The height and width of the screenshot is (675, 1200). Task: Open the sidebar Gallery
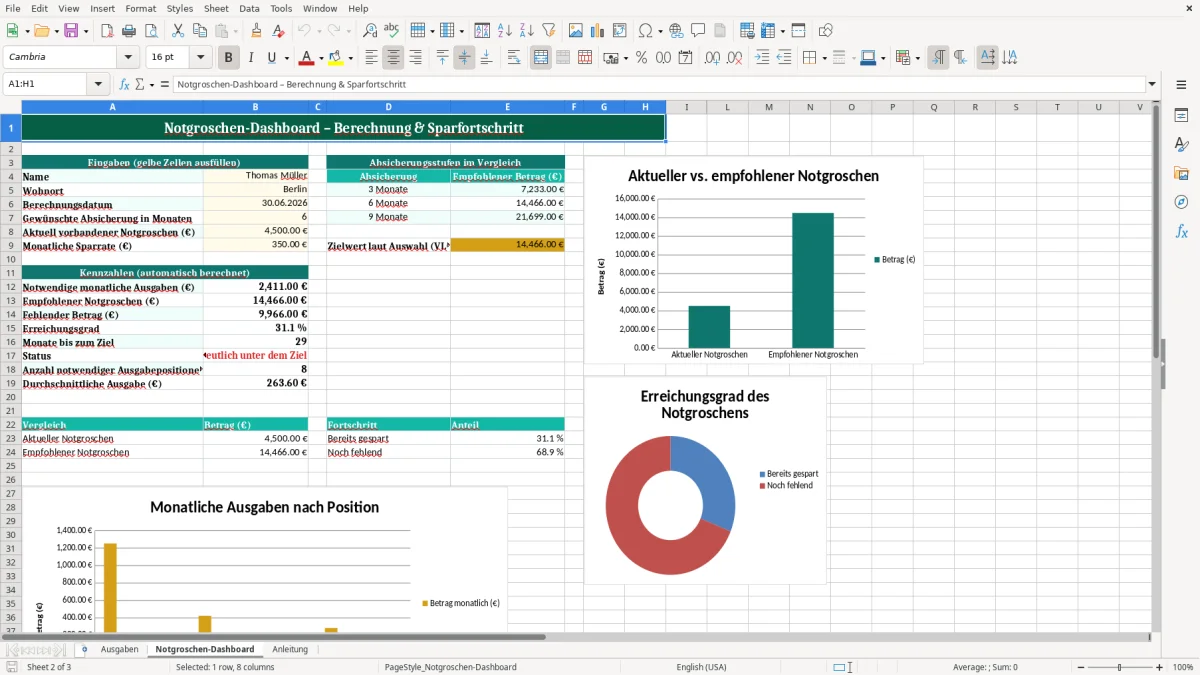[1181, 173]
